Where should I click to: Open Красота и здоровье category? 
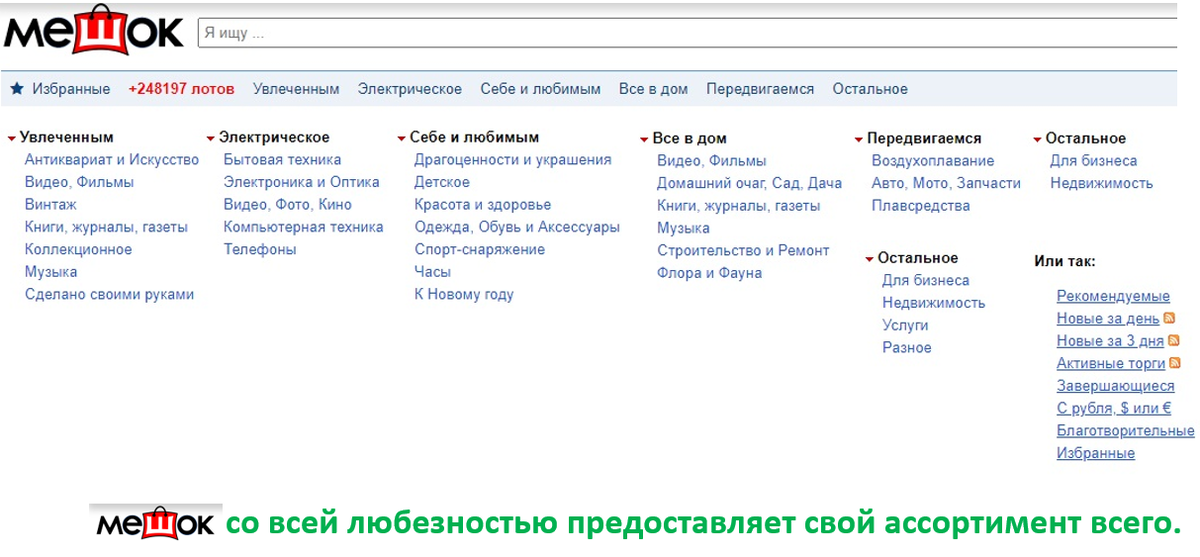point(483,205)
